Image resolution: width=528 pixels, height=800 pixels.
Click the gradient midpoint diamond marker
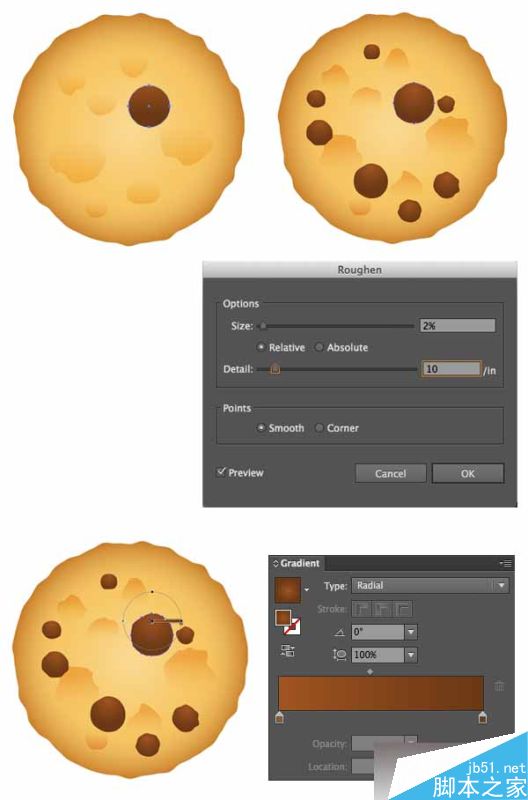(x=370, y=672)
